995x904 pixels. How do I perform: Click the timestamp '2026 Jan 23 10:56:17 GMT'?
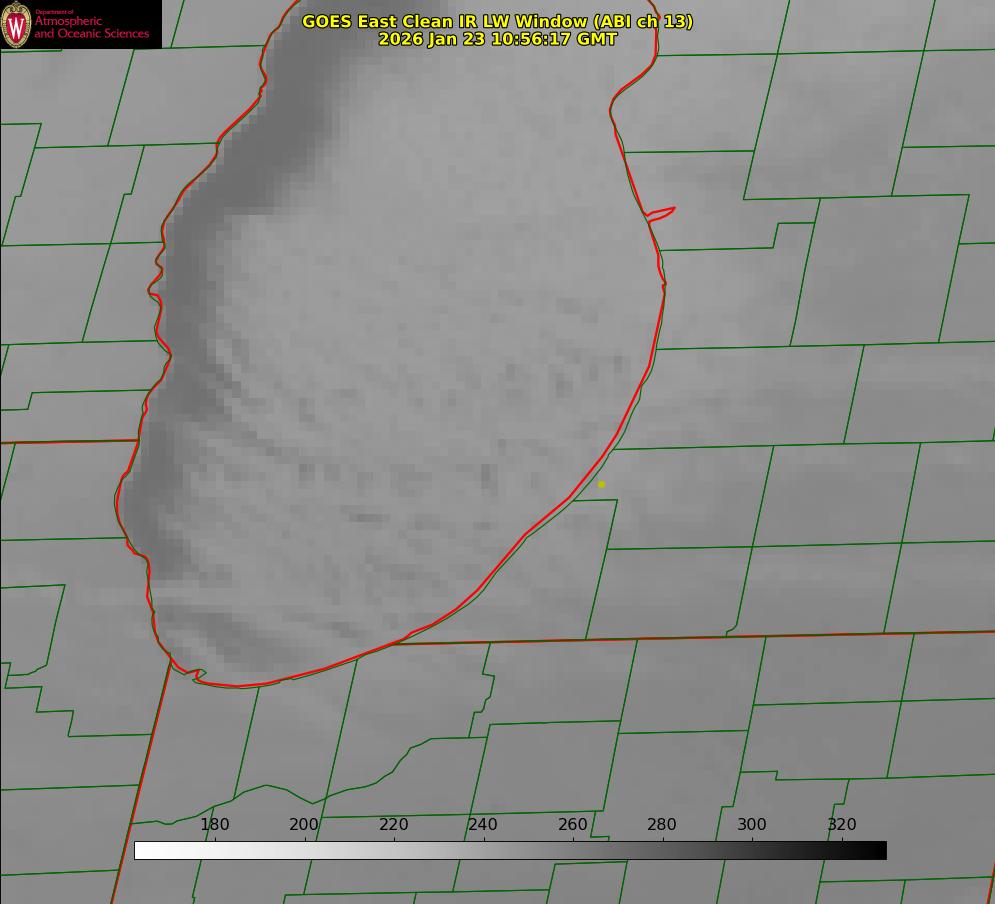click(x=498, y=39)
